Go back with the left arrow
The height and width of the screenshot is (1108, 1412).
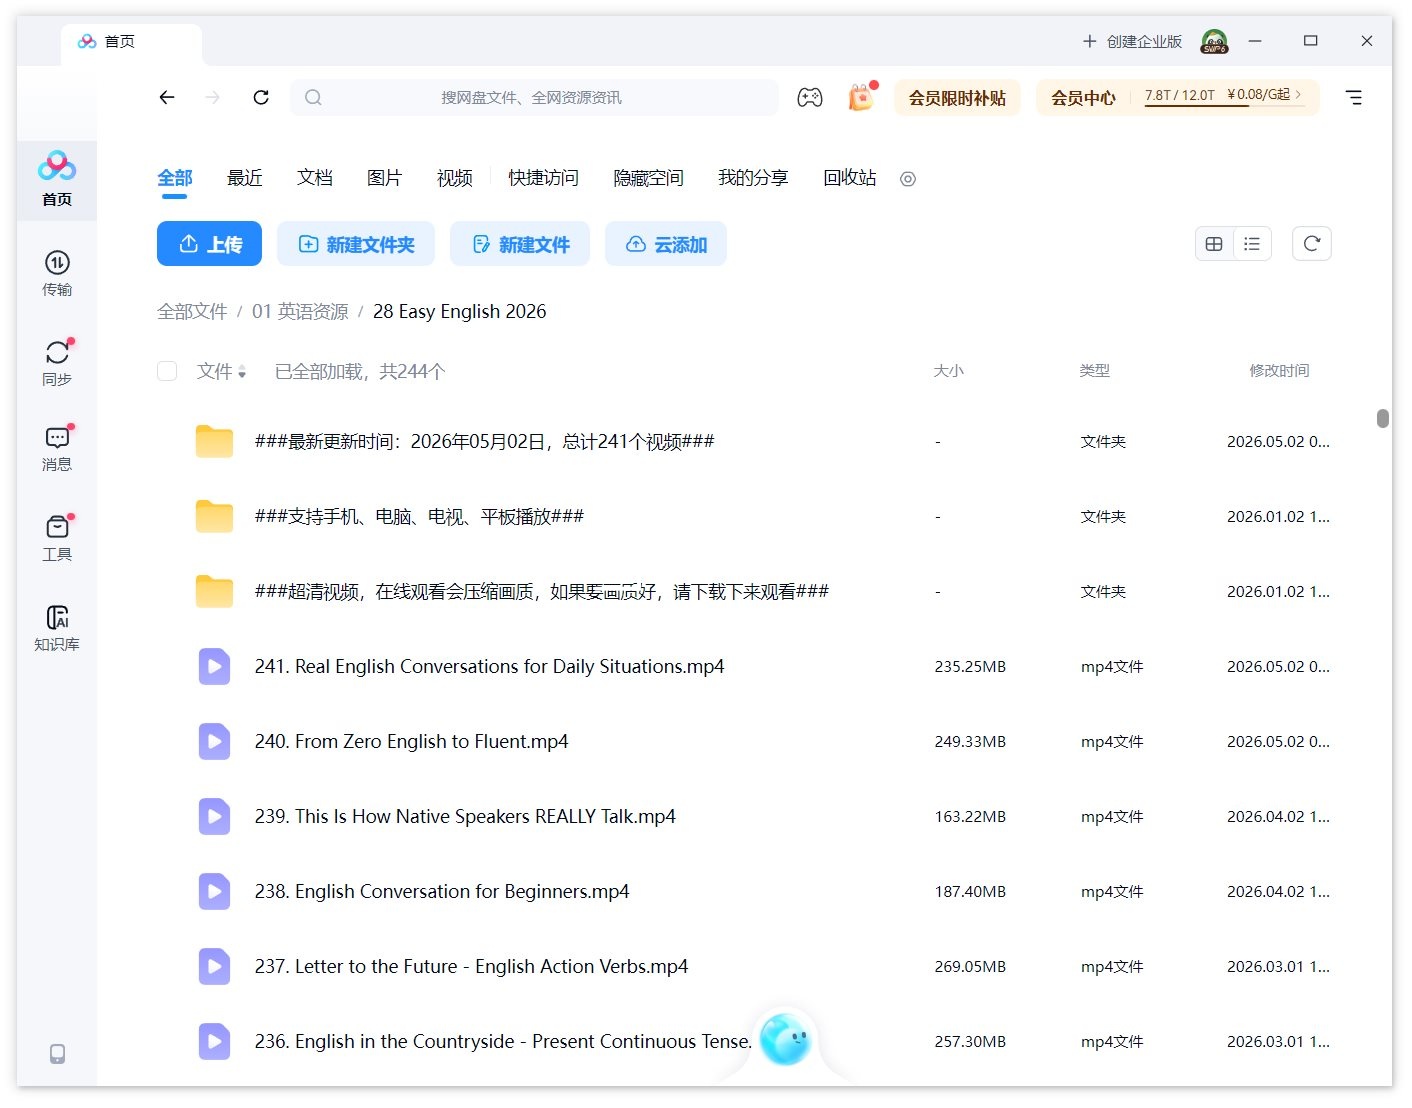coord(167,97)
